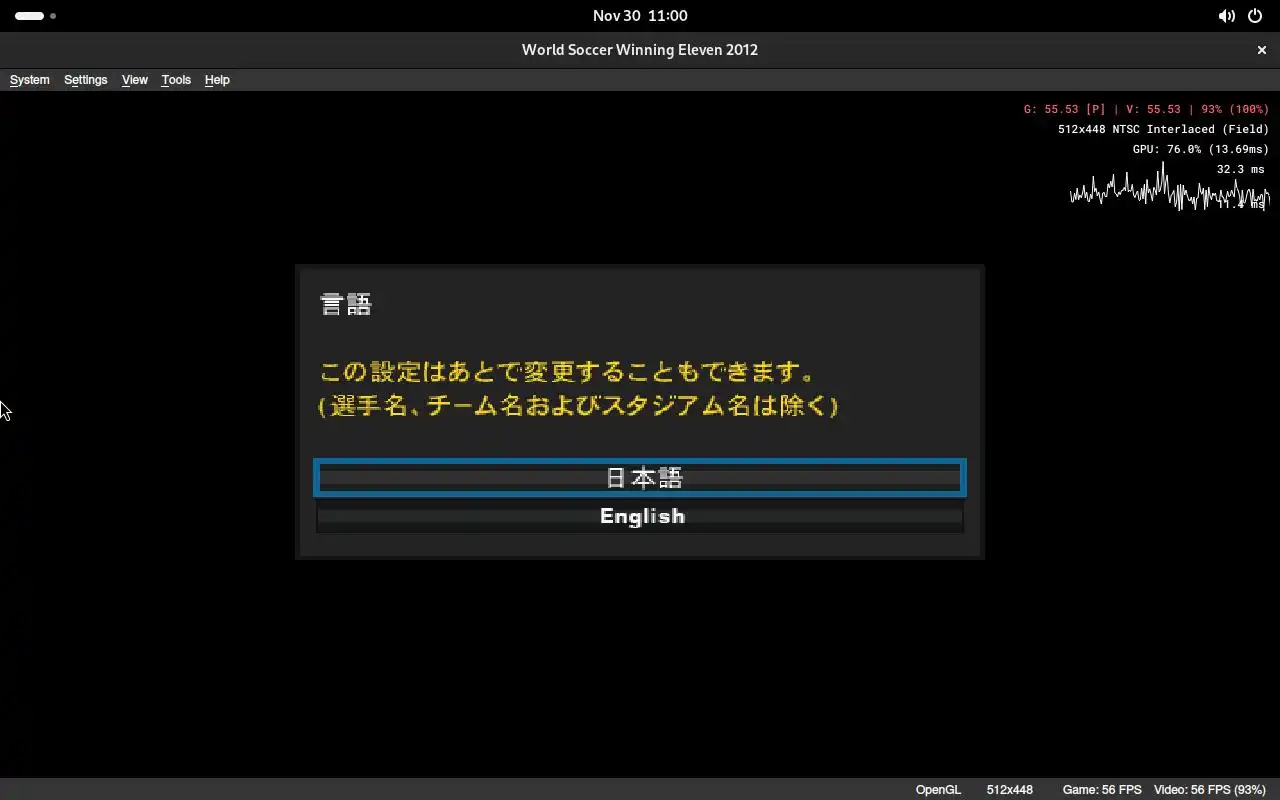Image resolution: width=1280 pixels, height=800 pixels.
Task: Open the View menu
Action: [134, 80]
